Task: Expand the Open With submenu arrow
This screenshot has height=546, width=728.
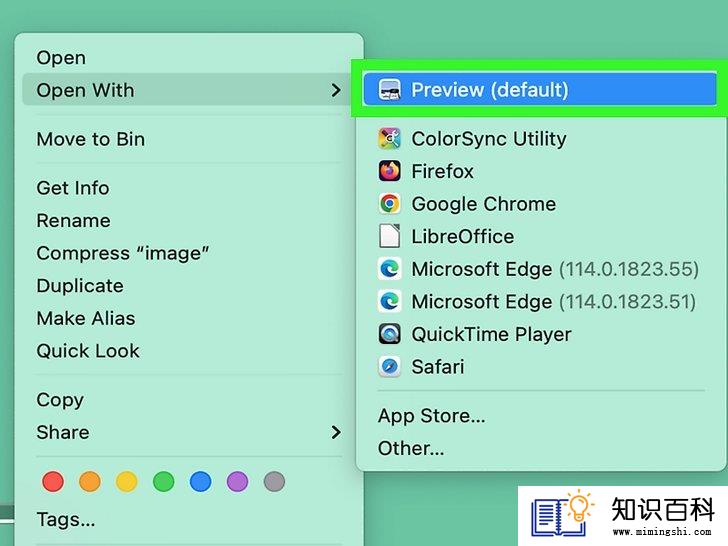Action: 336,90
